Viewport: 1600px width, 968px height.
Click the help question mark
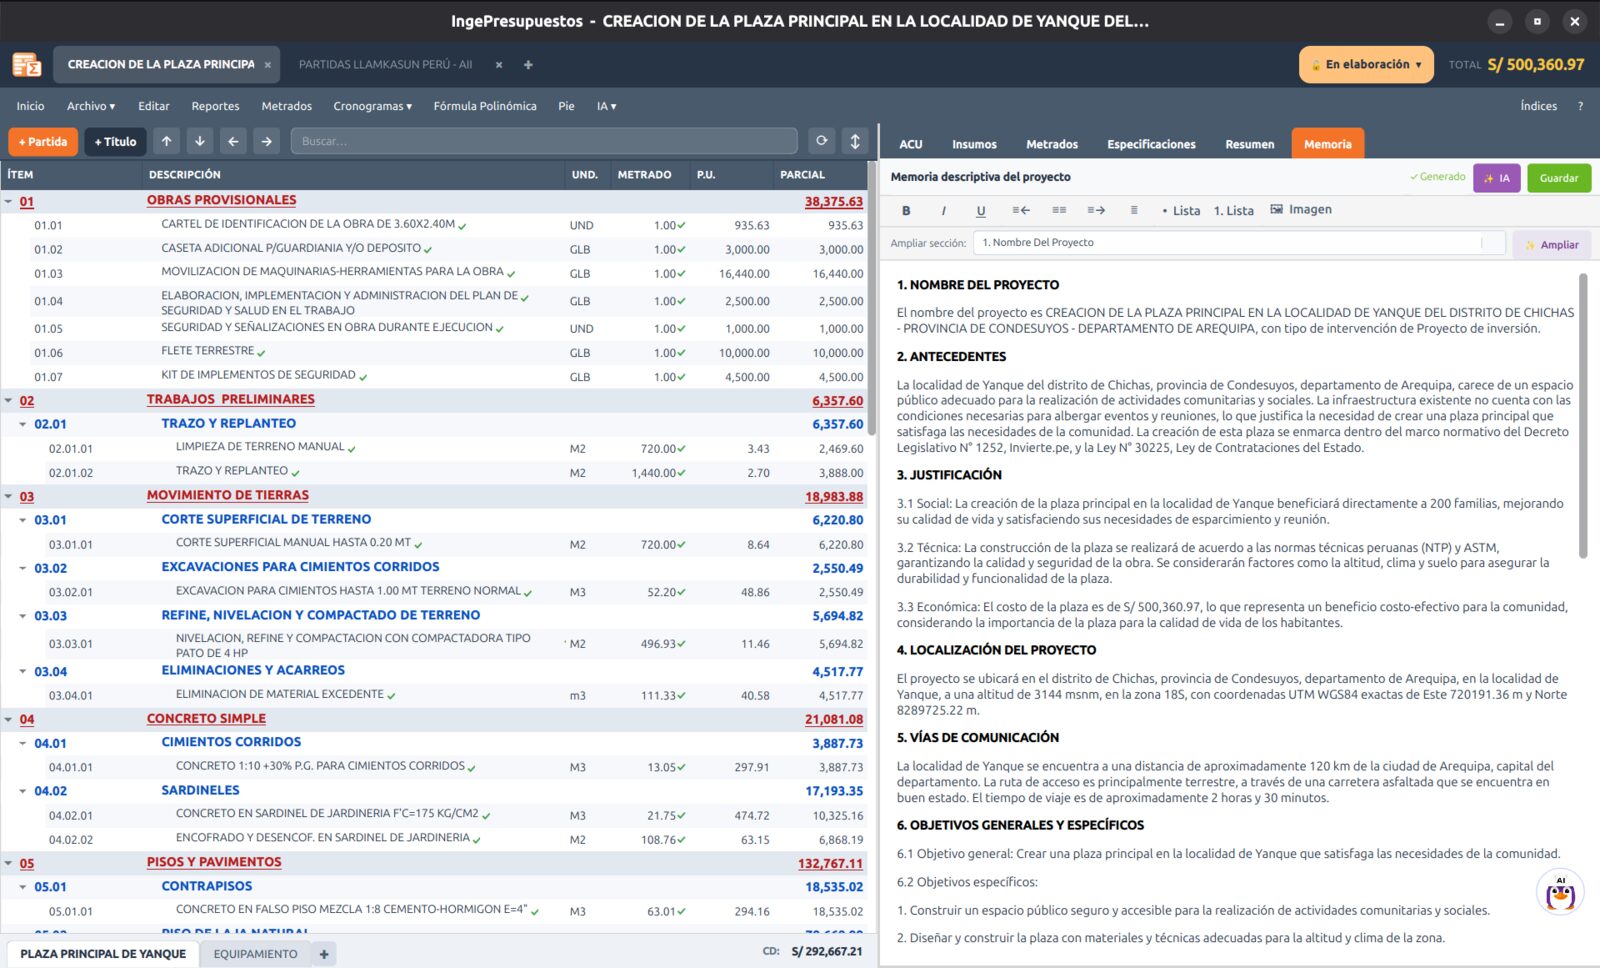(1580, 106)
